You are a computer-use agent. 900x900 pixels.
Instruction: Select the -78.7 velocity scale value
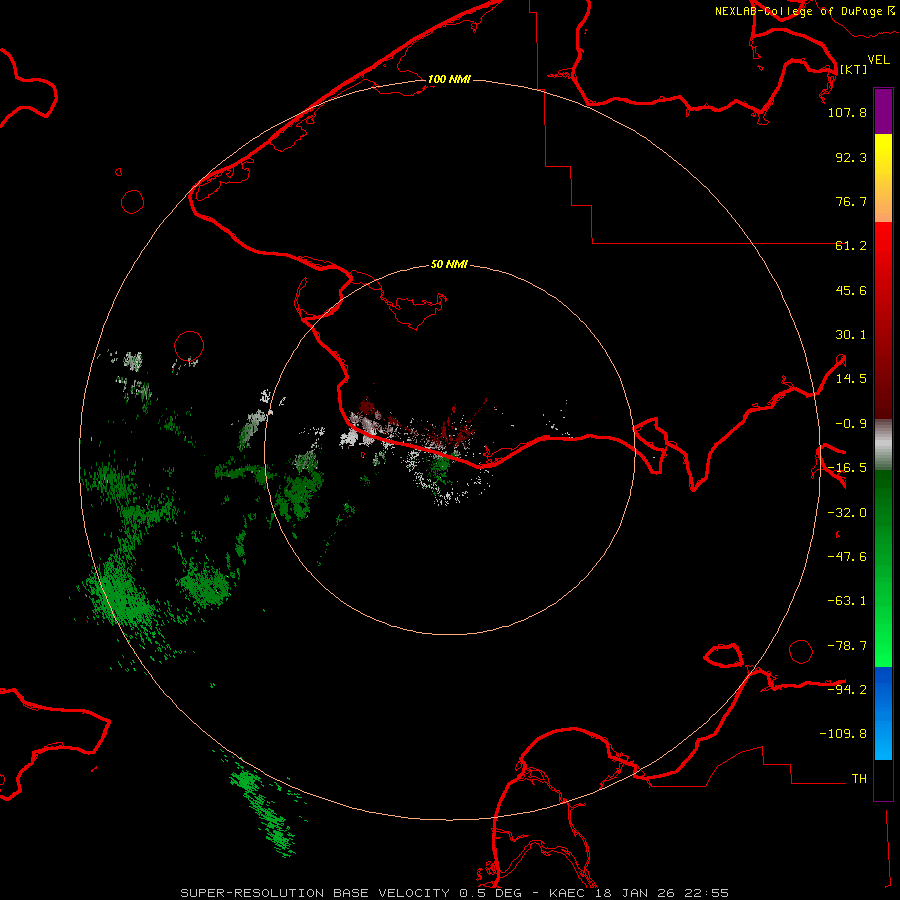847,646
